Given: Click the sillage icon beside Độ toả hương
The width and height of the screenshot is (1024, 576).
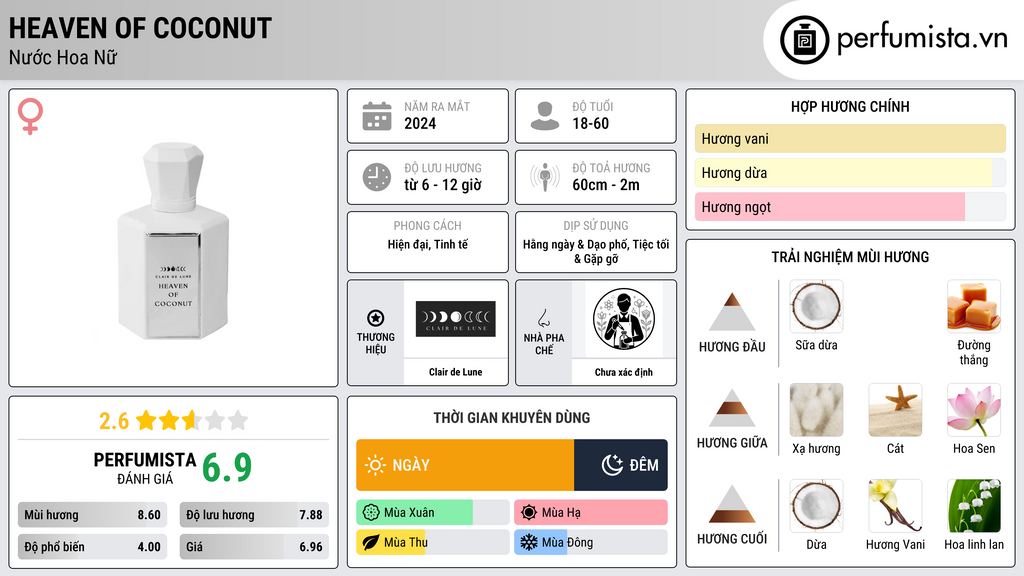Looking at the screenshot, I should point(545,177).
